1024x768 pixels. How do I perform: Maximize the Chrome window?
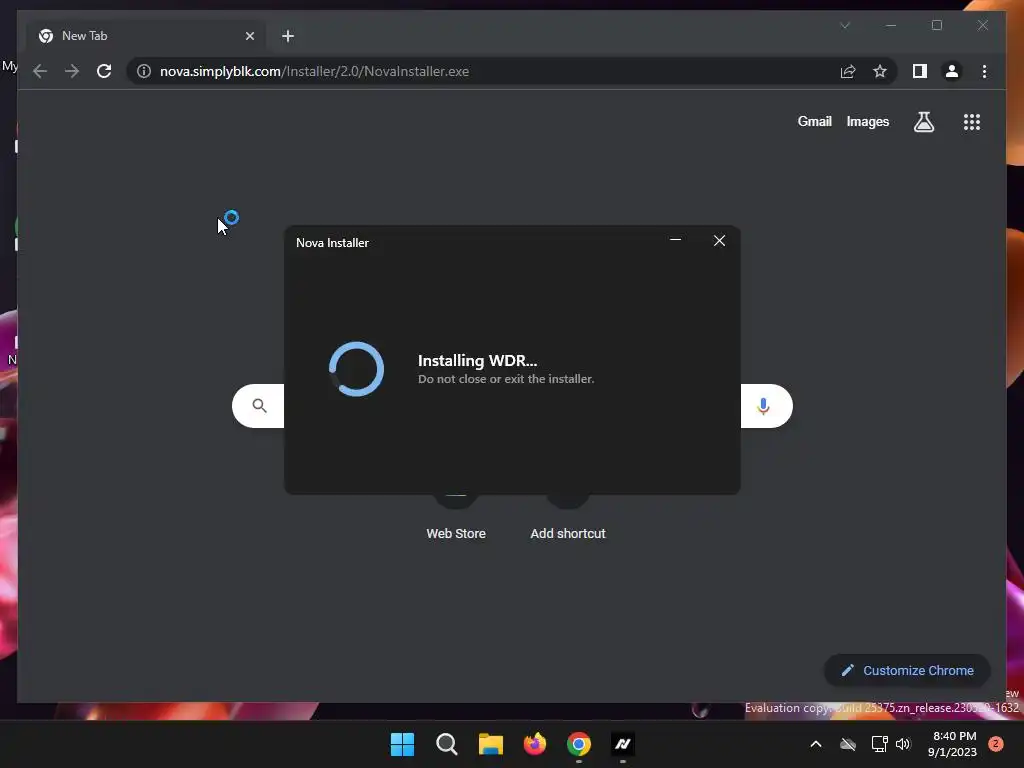click(x=937, y=25)
